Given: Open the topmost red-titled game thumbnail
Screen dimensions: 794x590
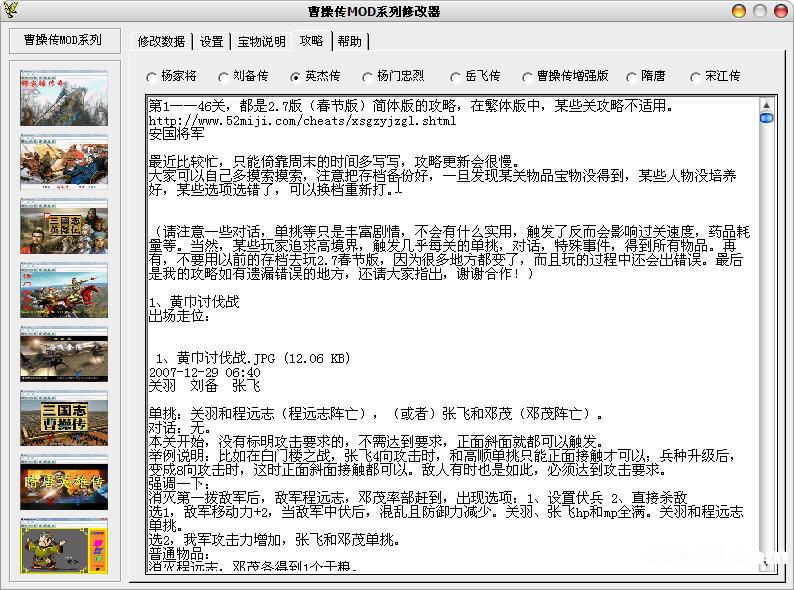Looking at the screenshot, I should pyautogui.click(x=64, y=98).
